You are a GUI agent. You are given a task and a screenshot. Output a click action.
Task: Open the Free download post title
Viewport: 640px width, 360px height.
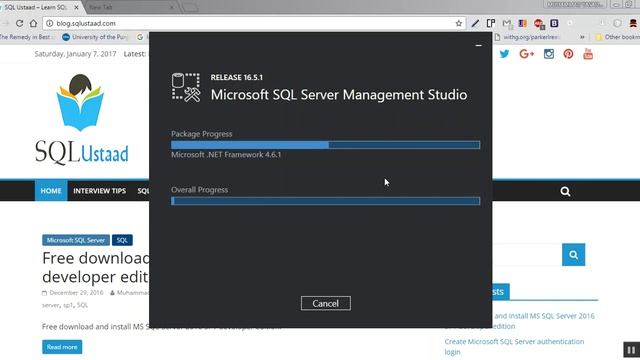coord(96,267)
